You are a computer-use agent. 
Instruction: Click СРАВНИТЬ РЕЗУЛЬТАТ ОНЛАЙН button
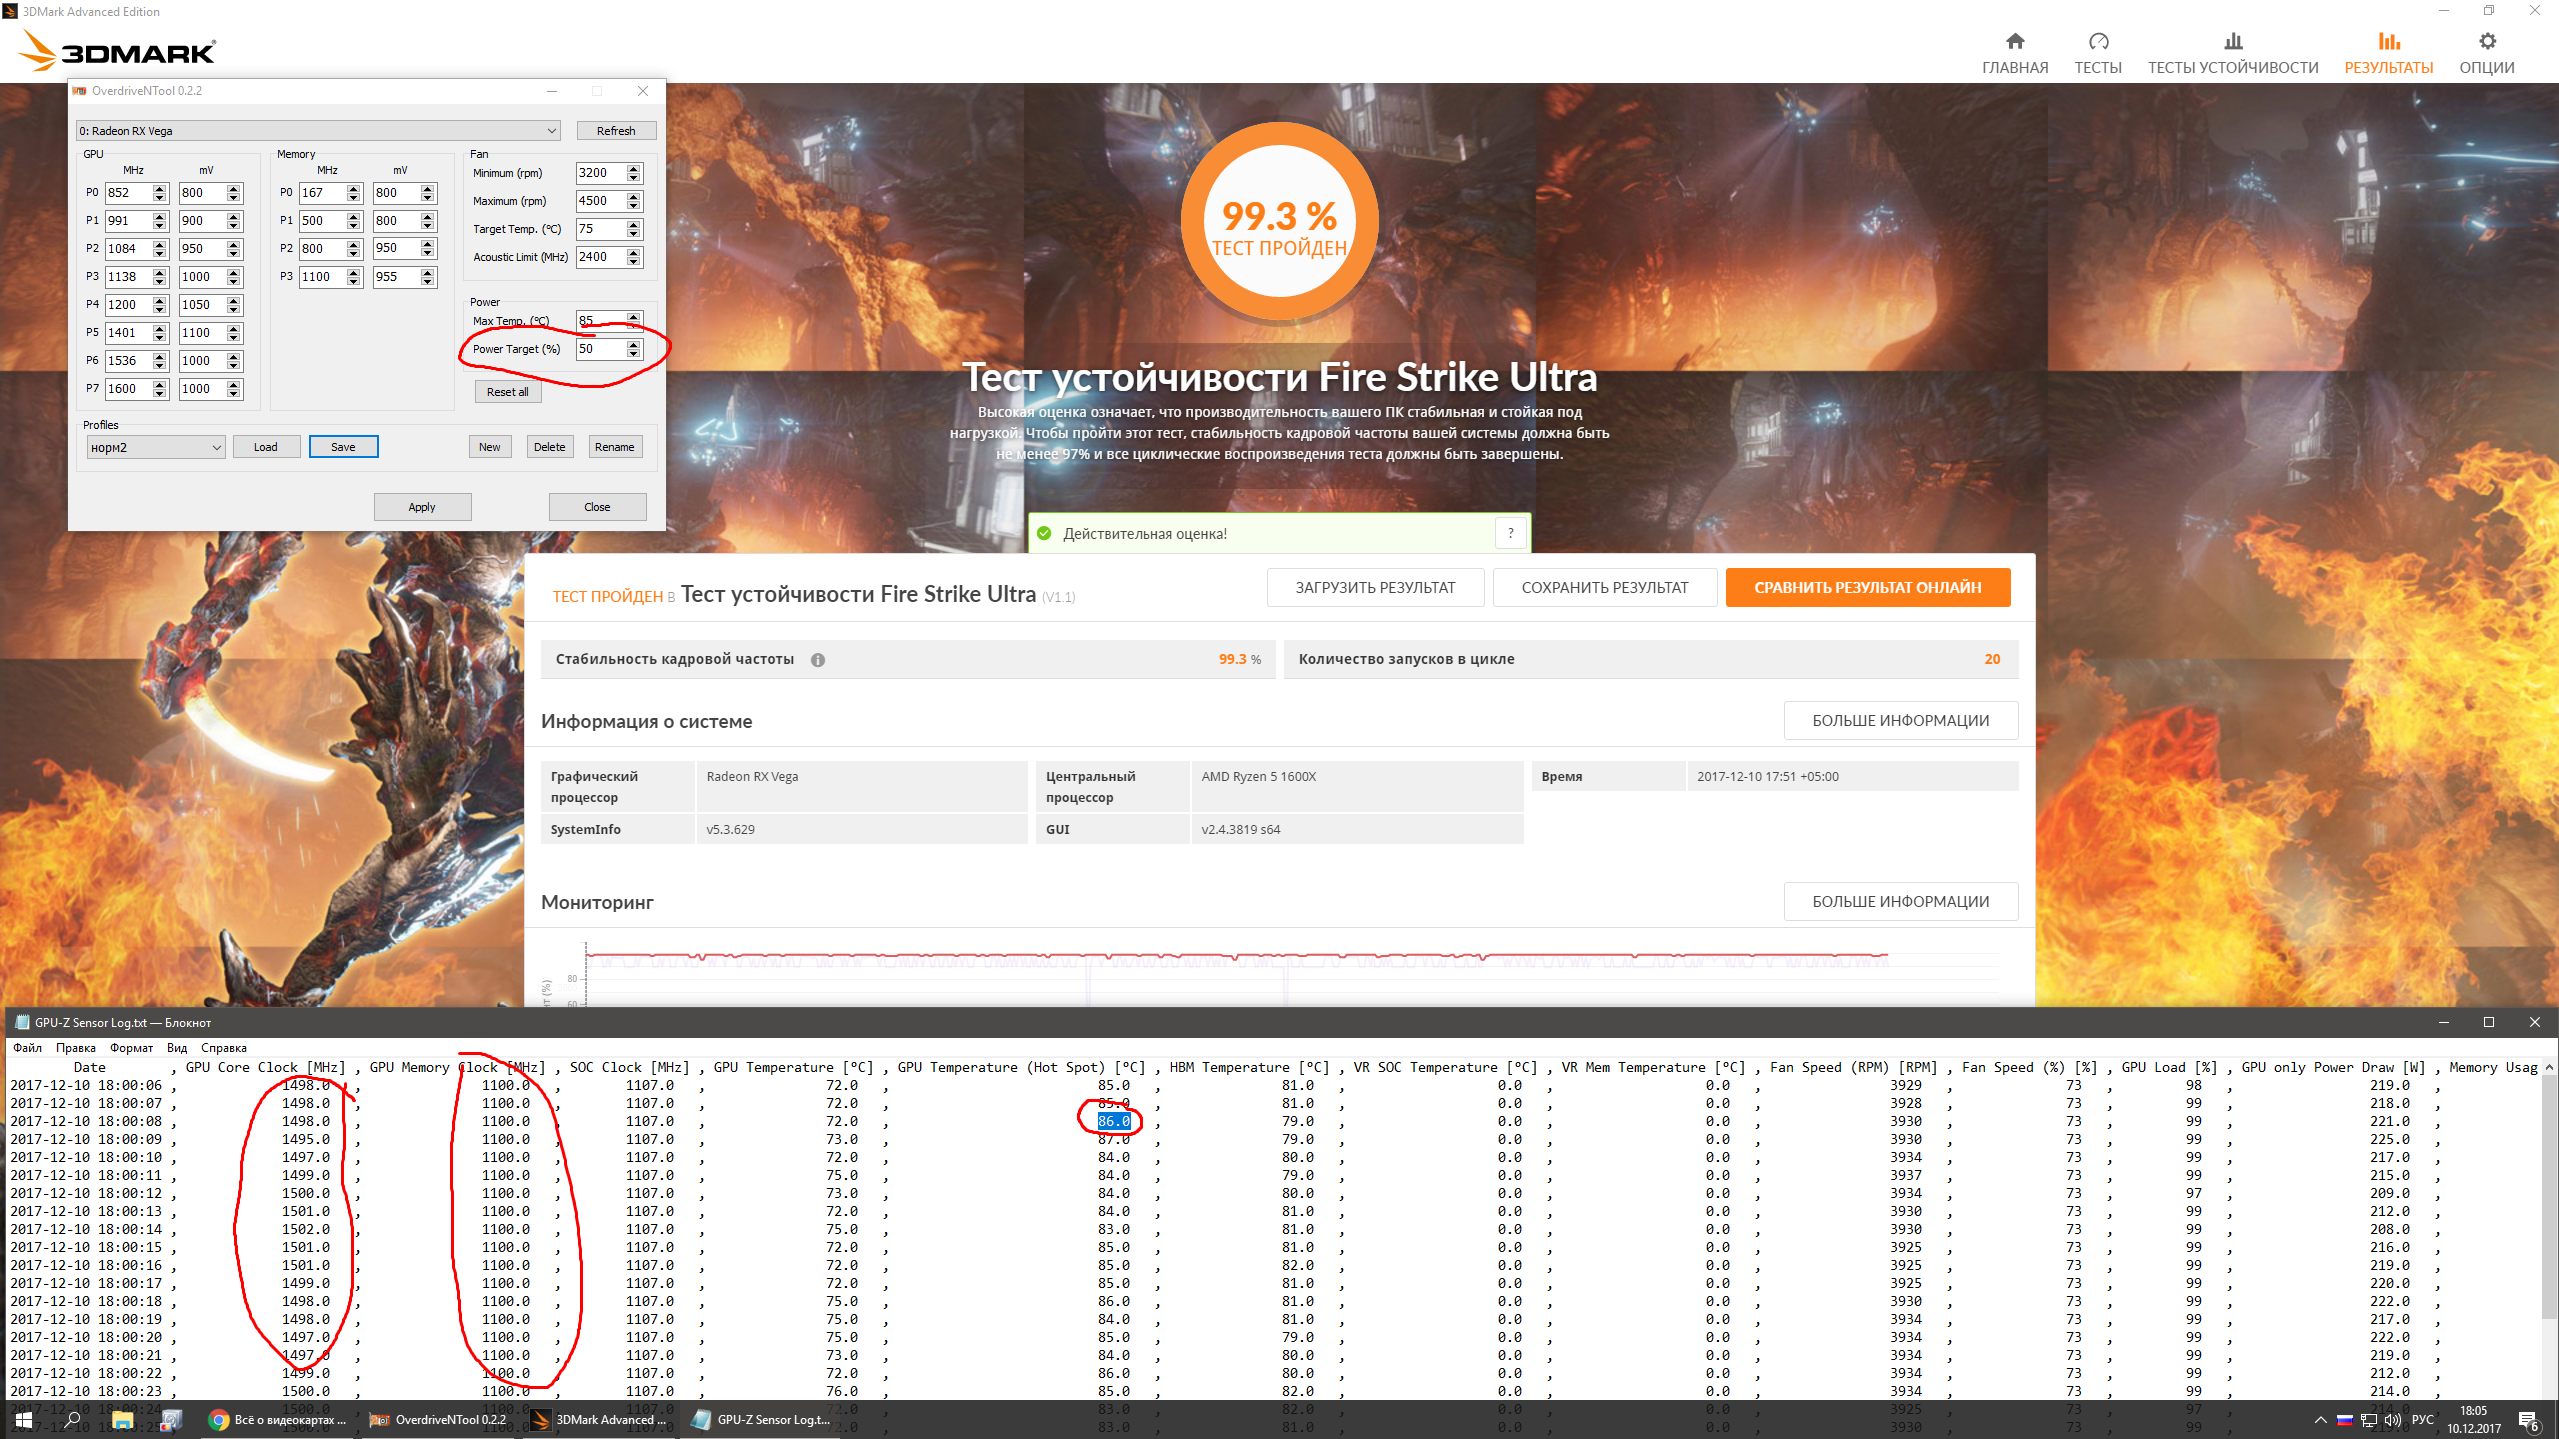point(1867,588)
